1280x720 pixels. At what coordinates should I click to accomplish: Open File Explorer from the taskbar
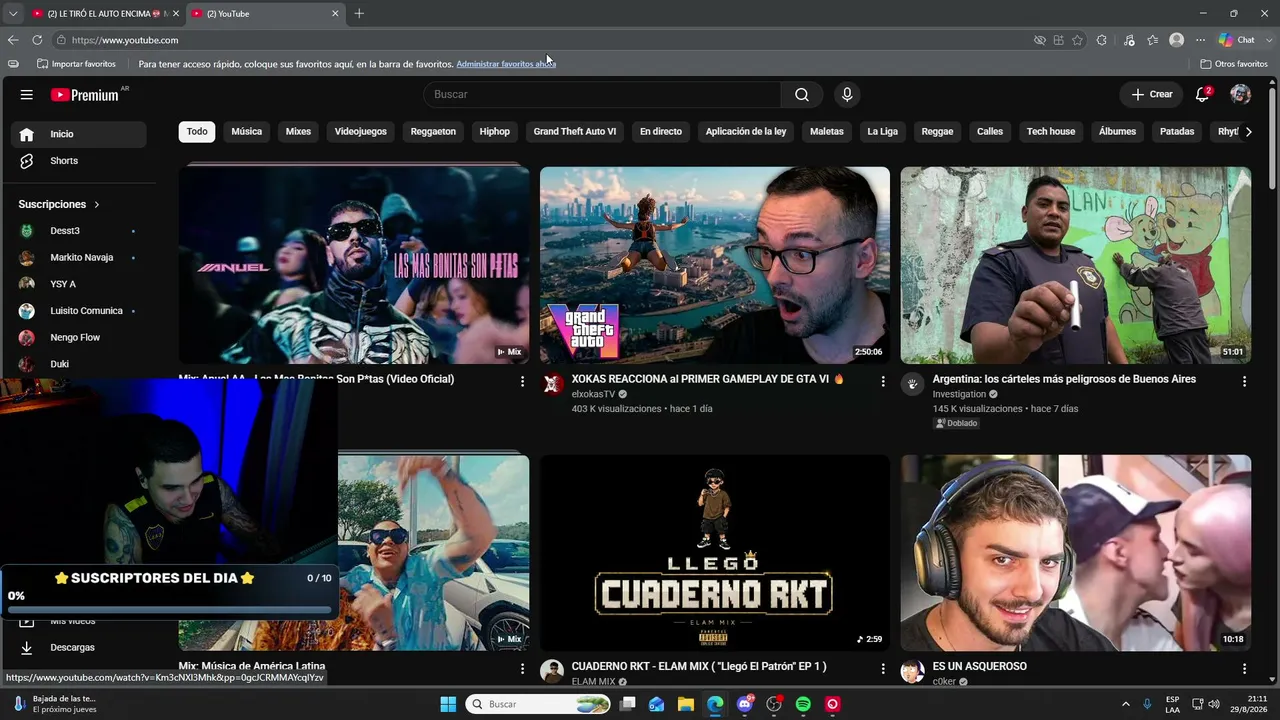[x=686, y=704]
